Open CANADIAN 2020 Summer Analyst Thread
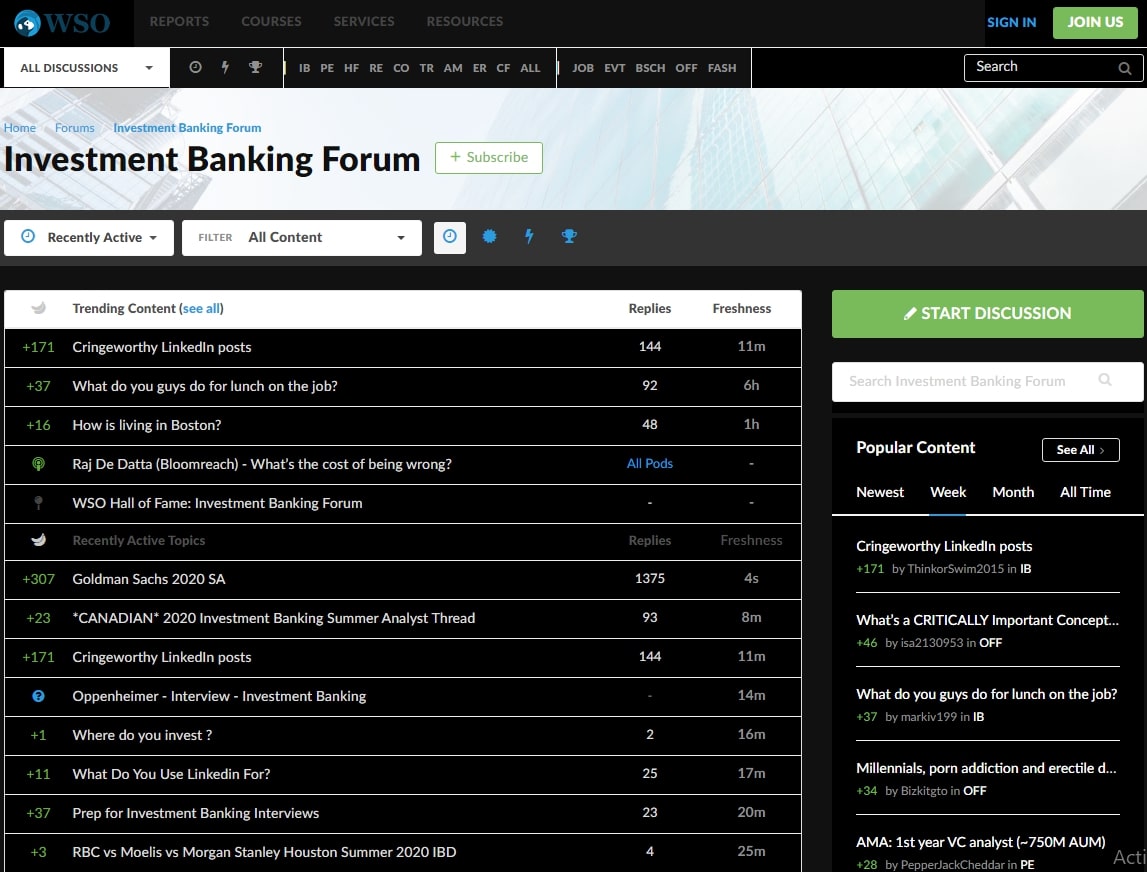Image resolution: width=1147 pixels, height=872 pixels. click(274, 618)
